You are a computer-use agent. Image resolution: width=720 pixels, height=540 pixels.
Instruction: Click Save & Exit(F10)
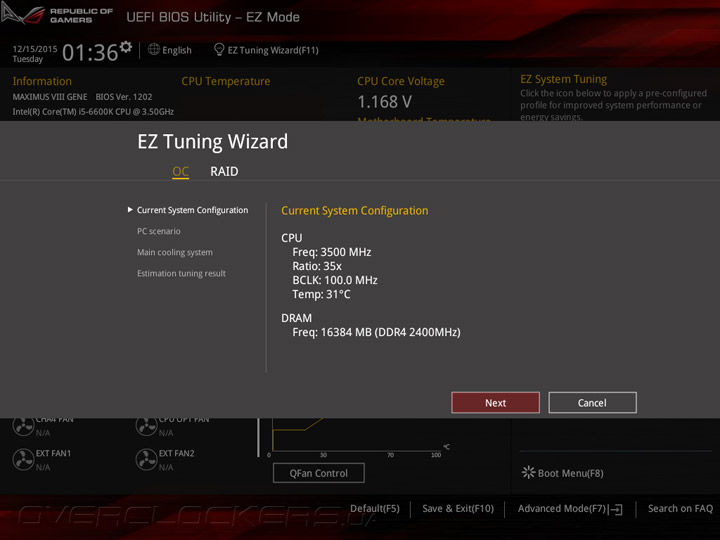[x=458, y=508]
